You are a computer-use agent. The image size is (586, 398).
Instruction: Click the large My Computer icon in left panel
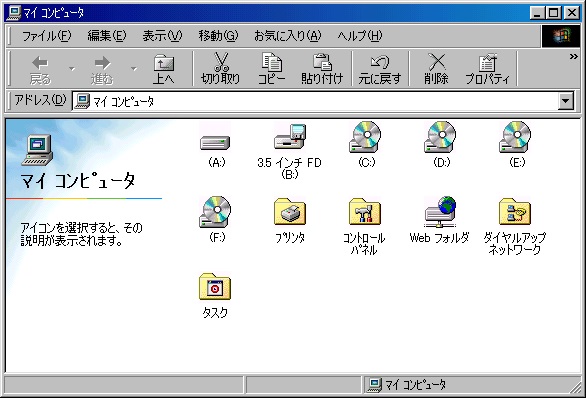(37, 150)
